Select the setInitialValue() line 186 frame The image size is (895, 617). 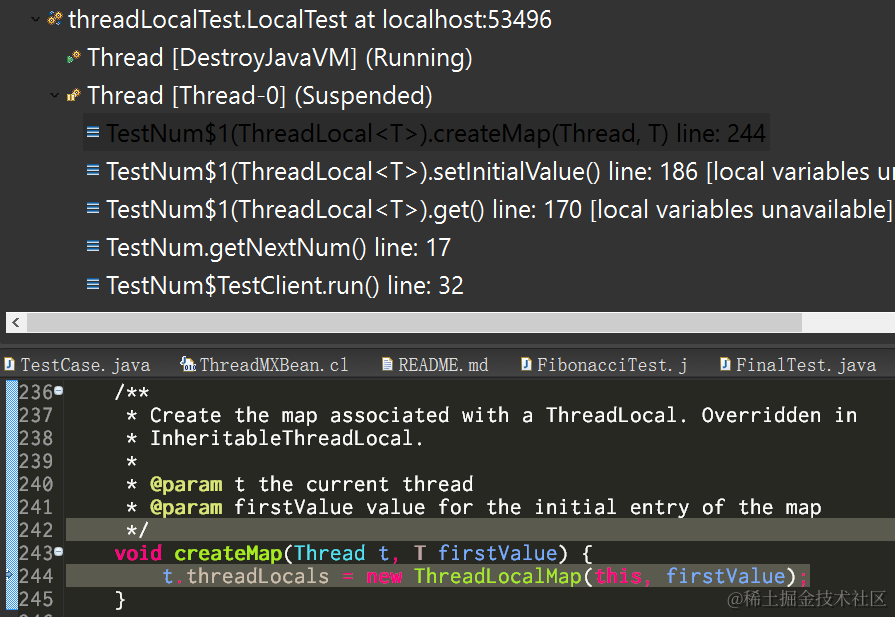pos(500,171)
